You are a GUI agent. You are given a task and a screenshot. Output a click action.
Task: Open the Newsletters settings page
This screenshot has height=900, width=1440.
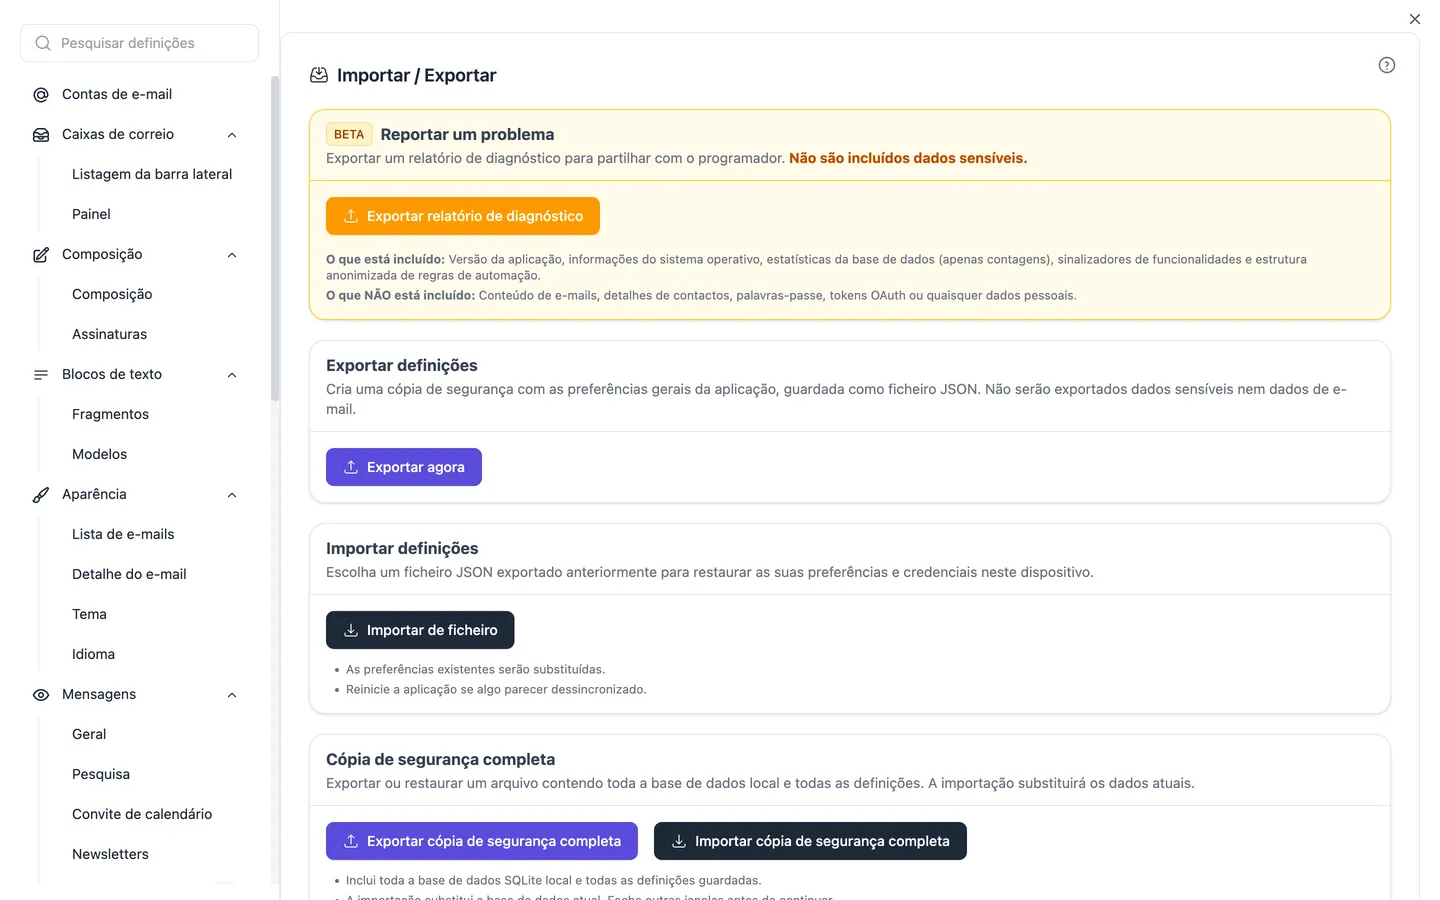coord(110,854)
